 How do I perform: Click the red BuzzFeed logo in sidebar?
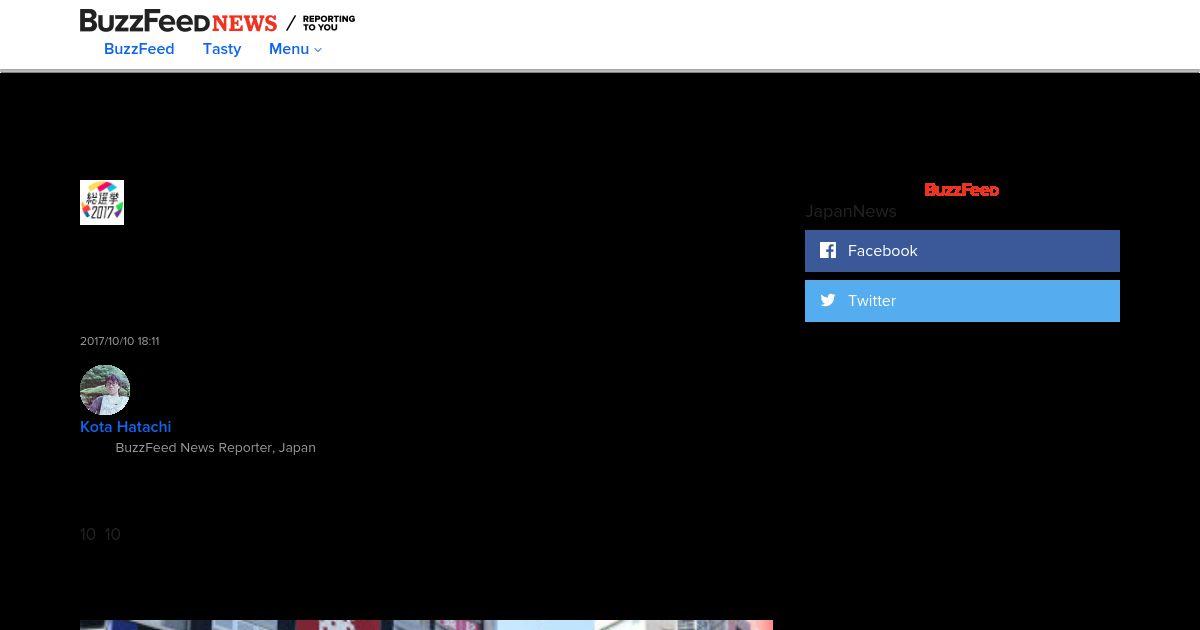point(961,190)
